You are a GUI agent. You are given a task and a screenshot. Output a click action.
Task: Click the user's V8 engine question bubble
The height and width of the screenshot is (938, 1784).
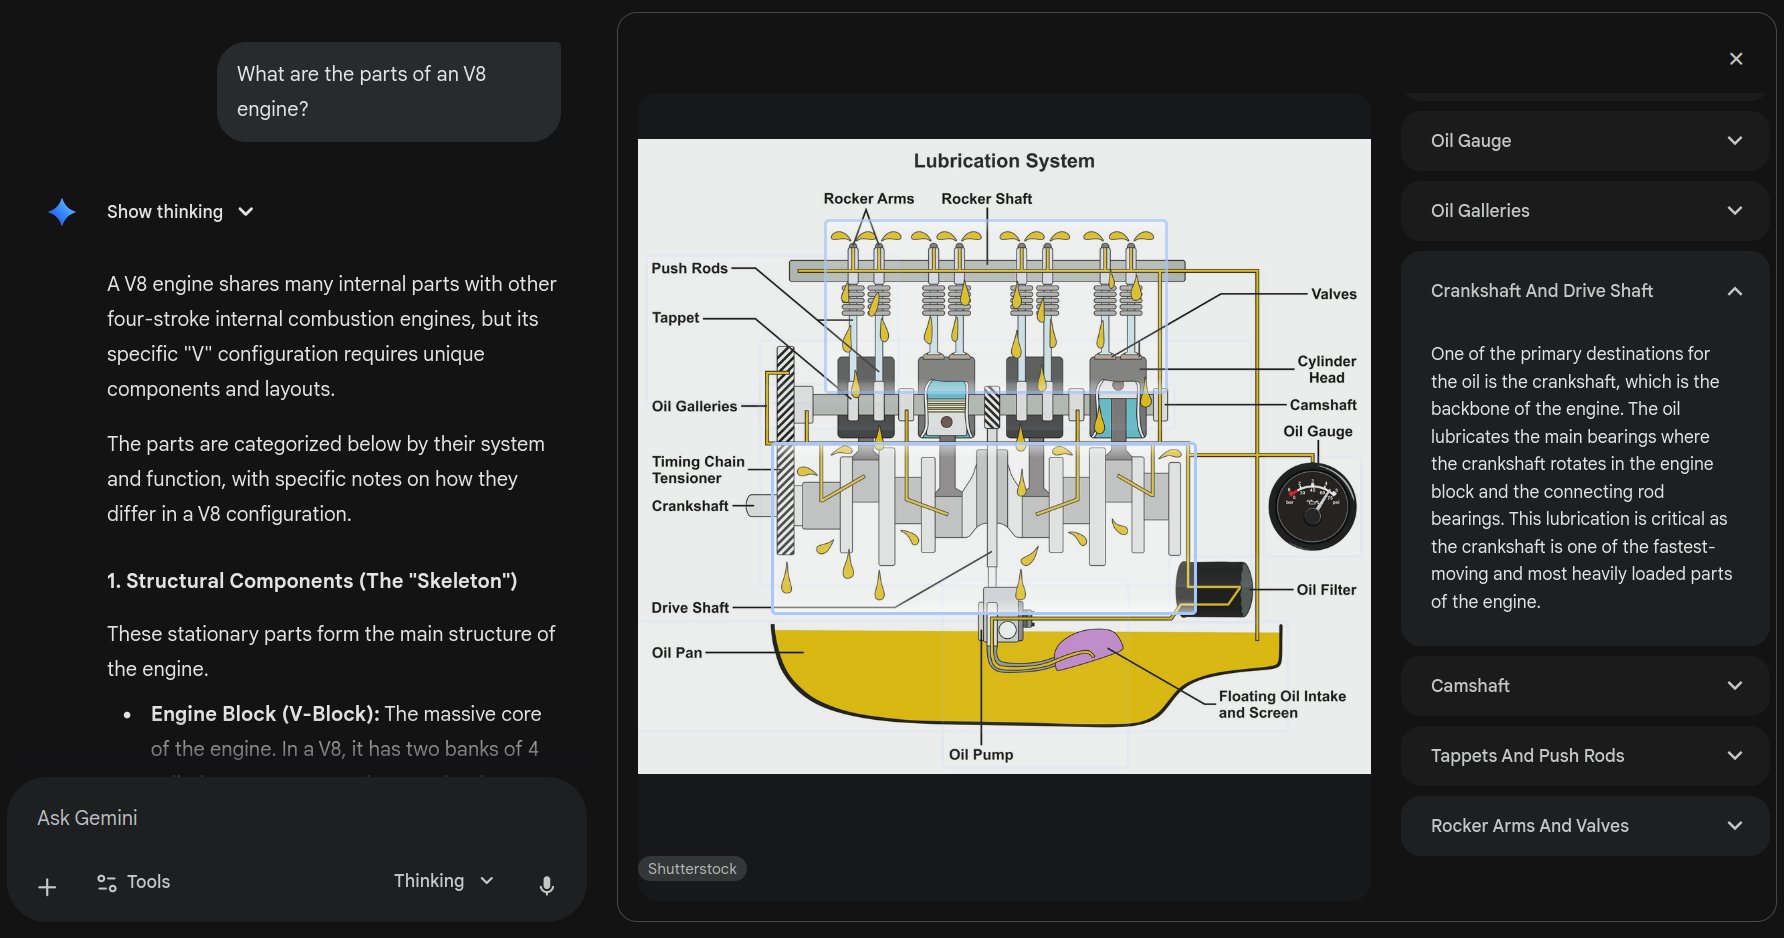click(x=388, y=92)
